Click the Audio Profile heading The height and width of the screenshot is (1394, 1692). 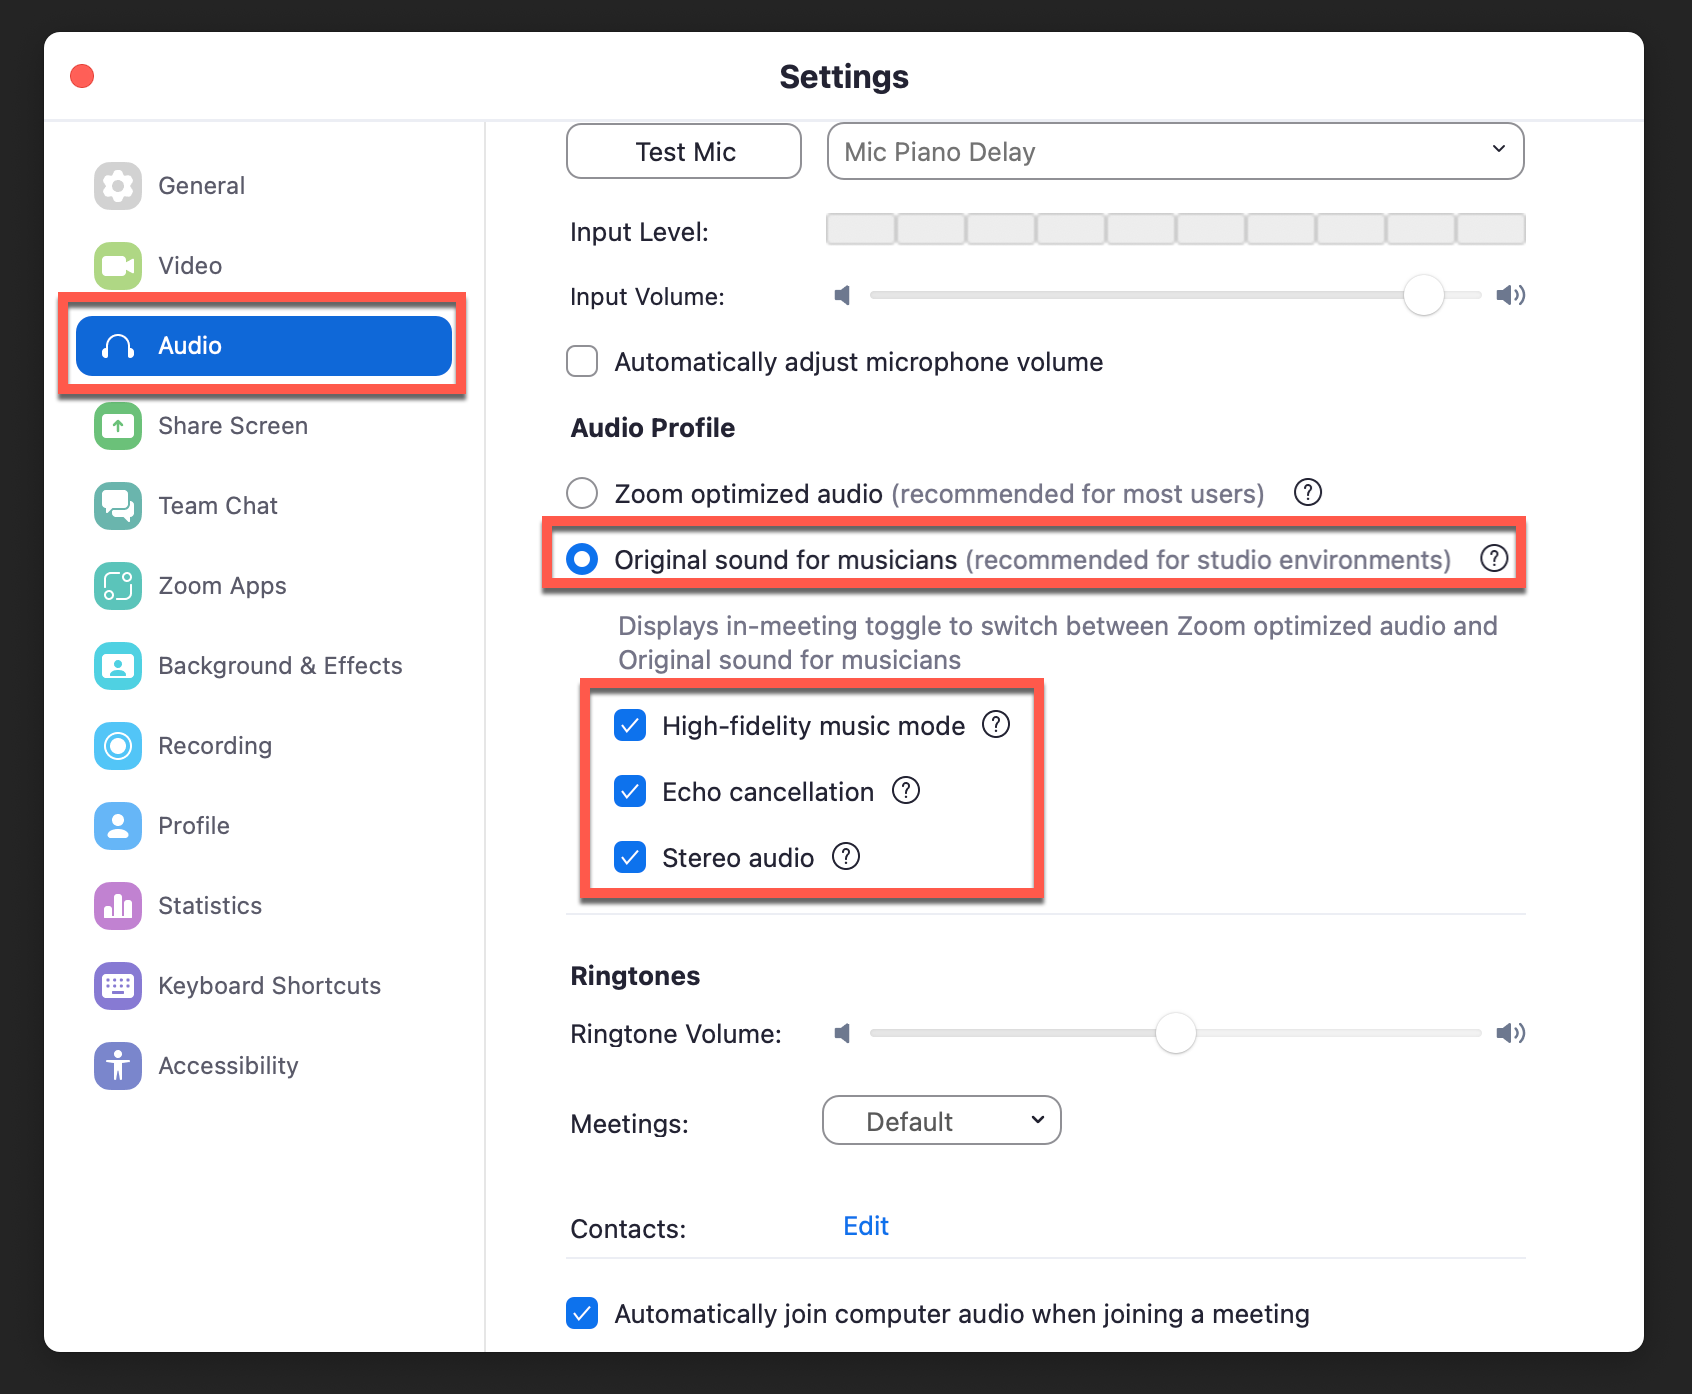[x=653, y=428]
